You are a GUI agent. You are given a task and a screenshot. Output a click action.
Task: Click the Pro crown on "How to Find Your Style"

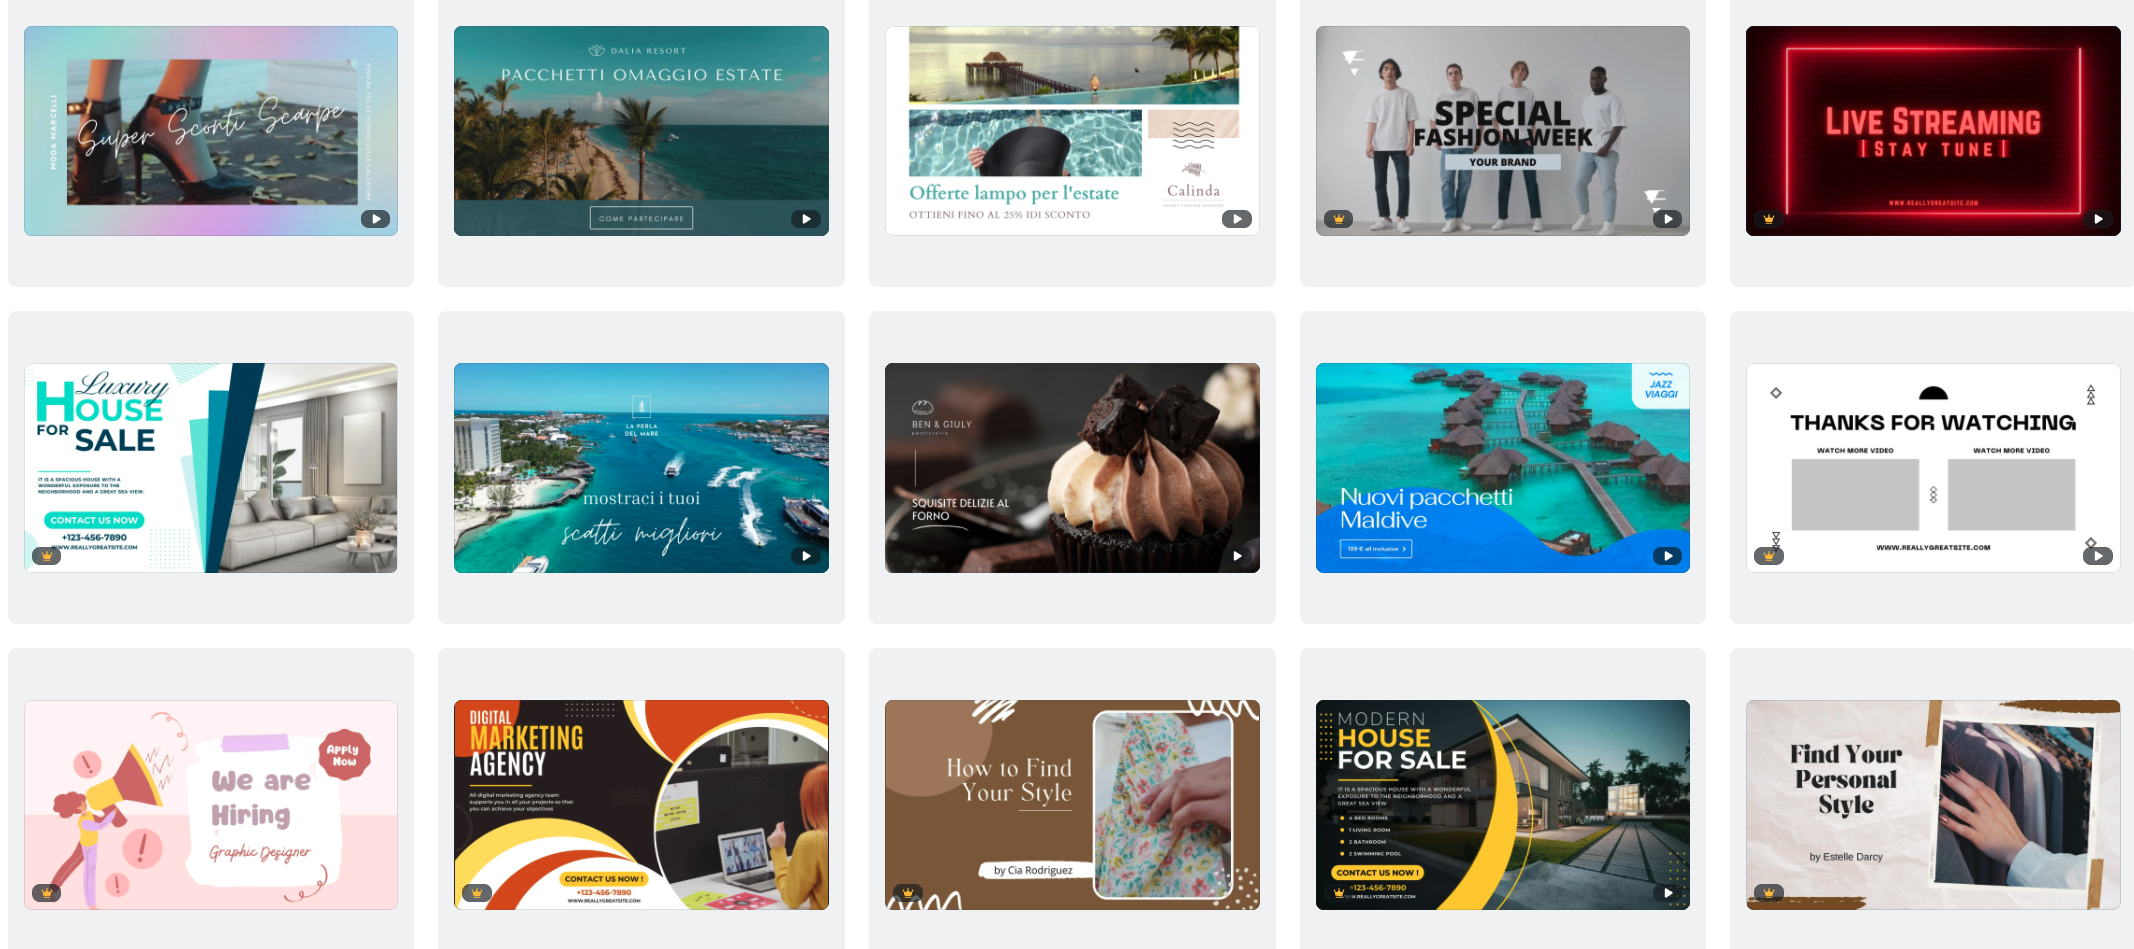pyautogui.click(x=908, y=891)
